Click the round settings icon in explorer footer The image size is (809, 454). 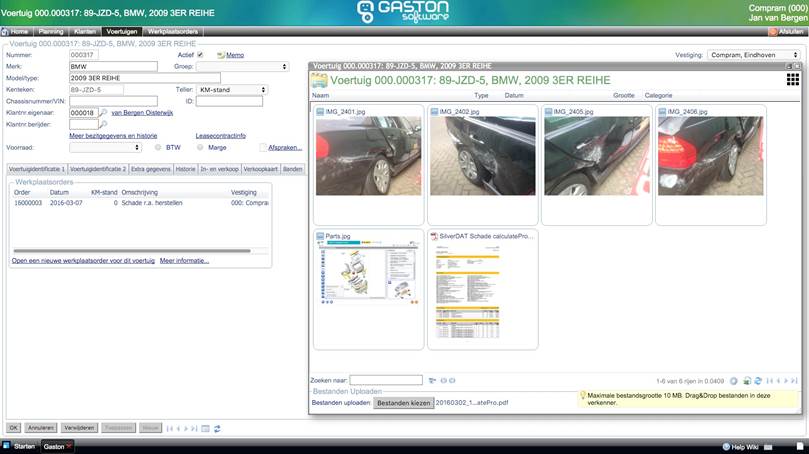pyautogui.click(x=734, y=381)
